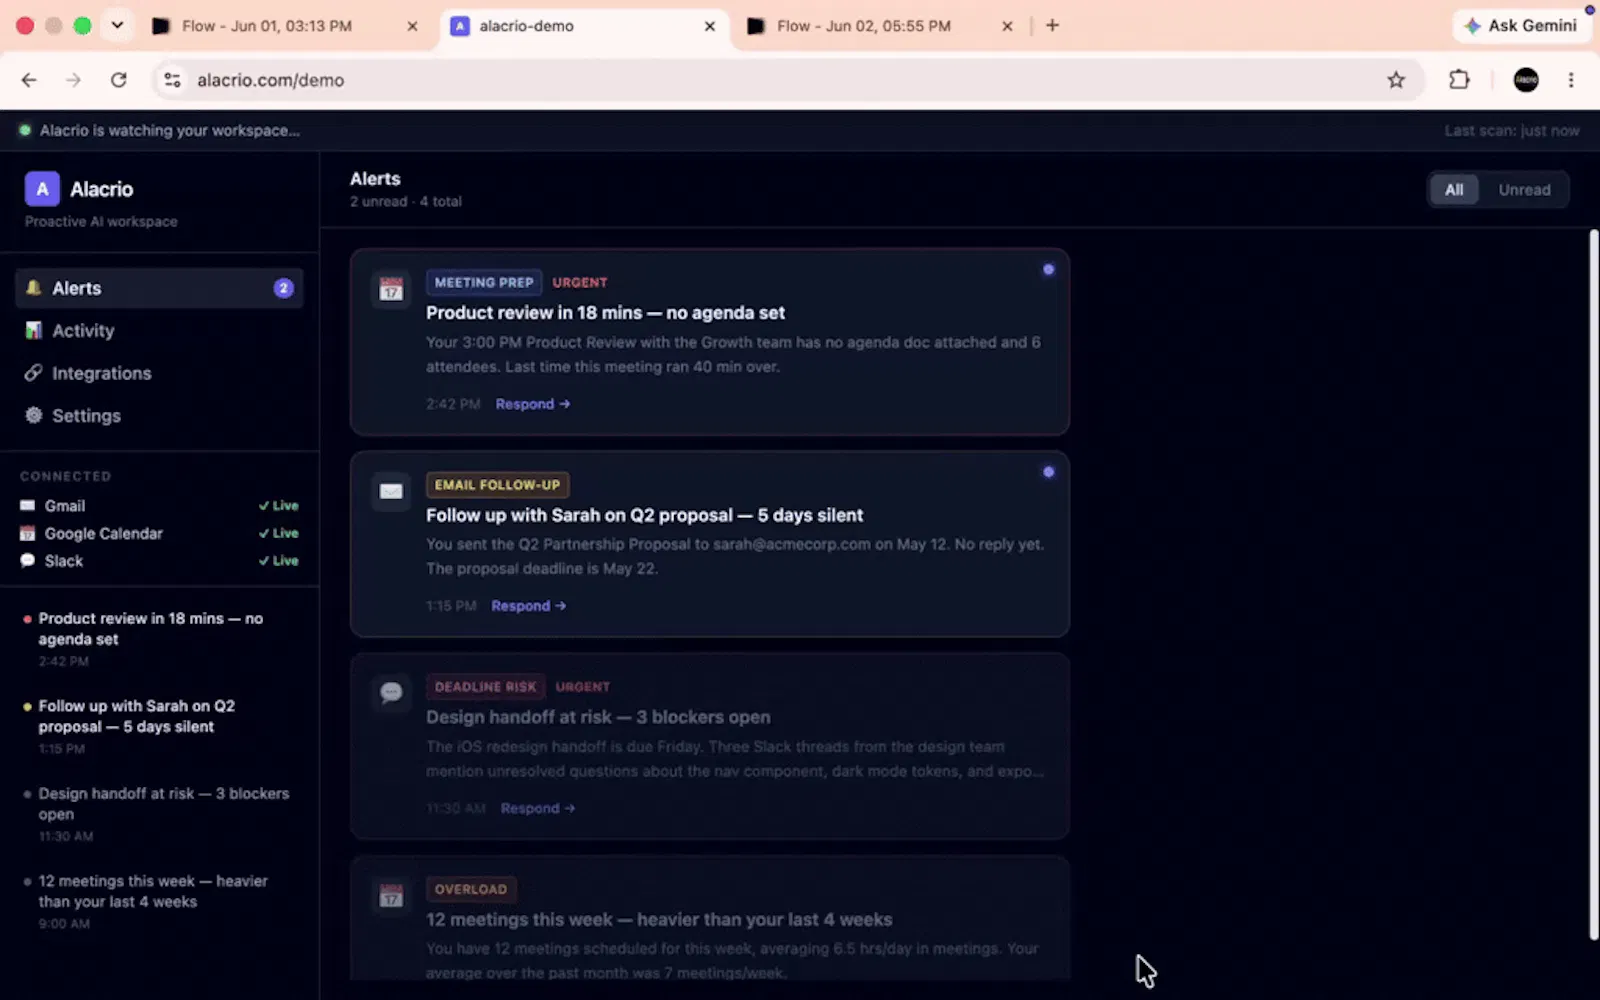Click the MEETING PREP tag
The image size is (1600, 1000).
point(484,283)
